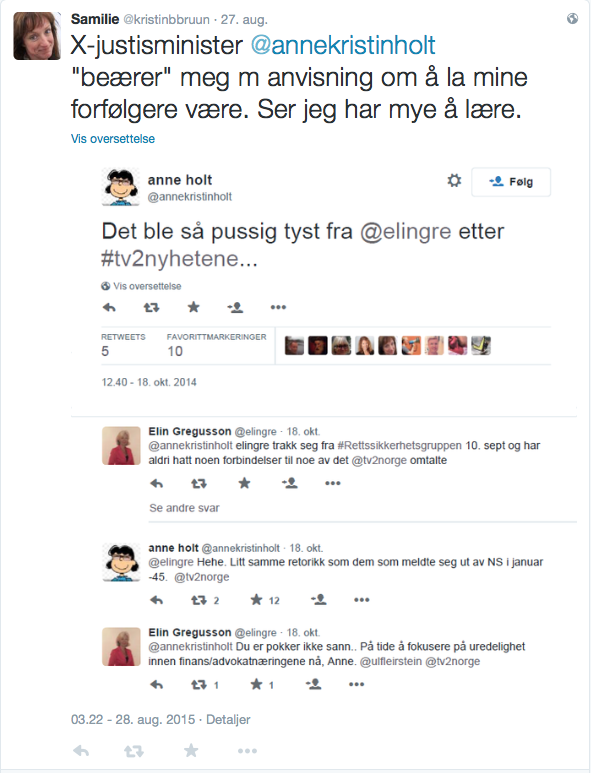The image size is (591, 773).
Task: Open the @annekristinholt mention in Samilie's tweet
Action: (343, 45)
